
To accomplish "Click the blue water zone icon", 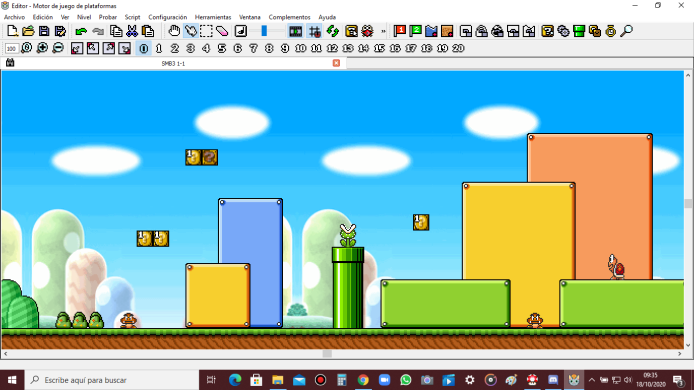I will pyautogui.click(x=431, y=31).
